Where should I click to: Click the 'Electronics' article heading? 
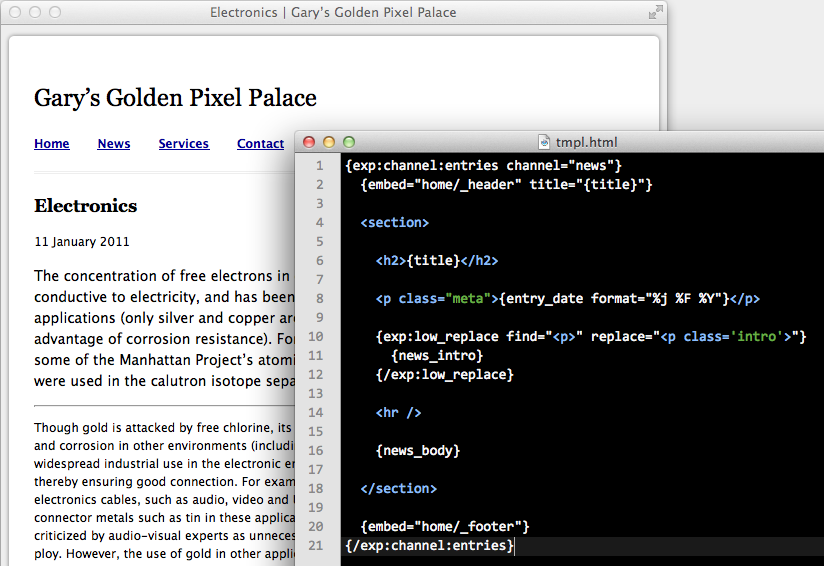pyautogui.click(x=86, y=206)
